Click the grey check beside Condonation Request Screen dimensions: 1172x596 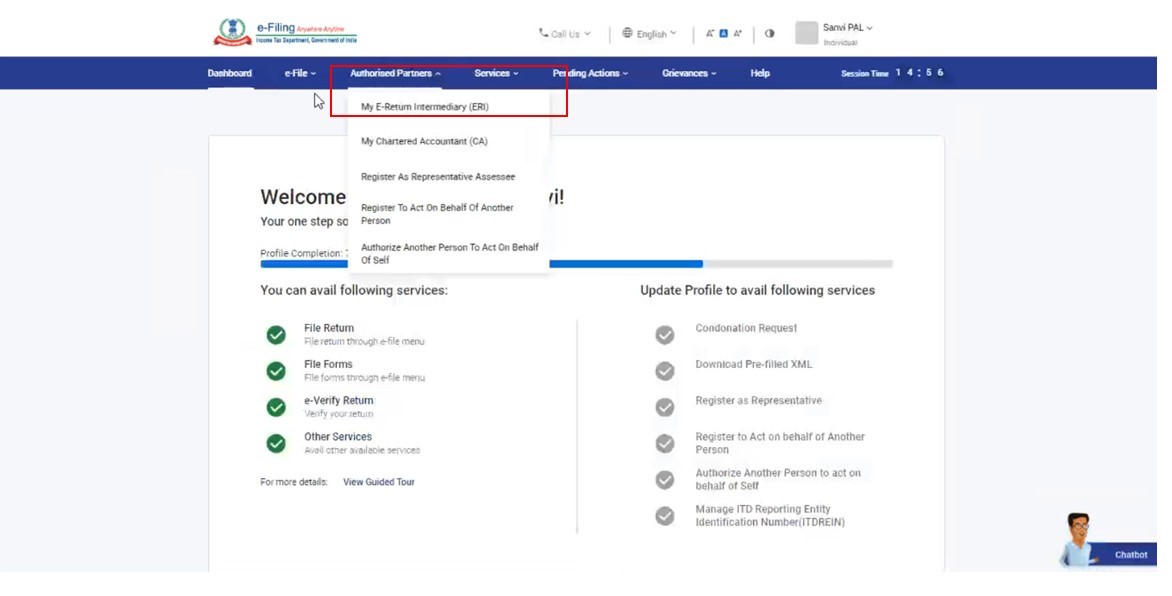665,335
